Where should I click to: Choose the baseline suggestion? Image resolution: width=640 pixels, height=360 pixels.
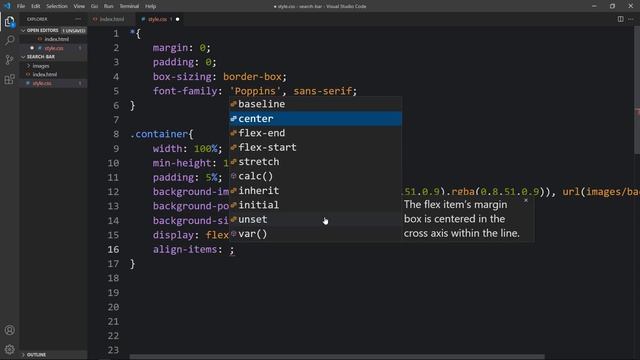tap(316, 104)
